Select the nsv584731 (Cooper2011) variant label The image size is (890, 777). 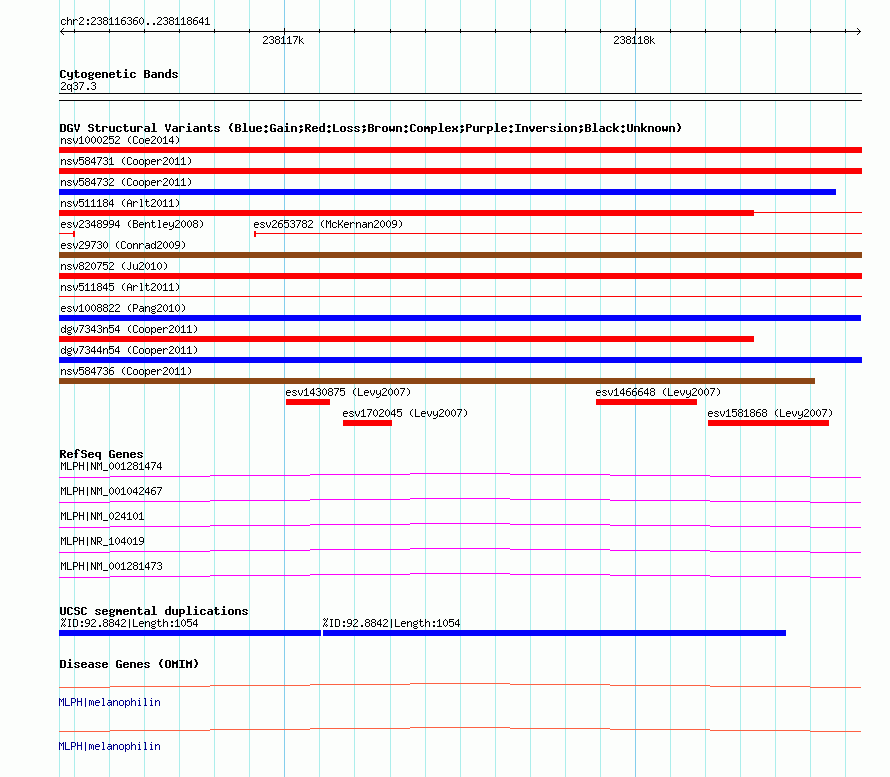(126, 161)
